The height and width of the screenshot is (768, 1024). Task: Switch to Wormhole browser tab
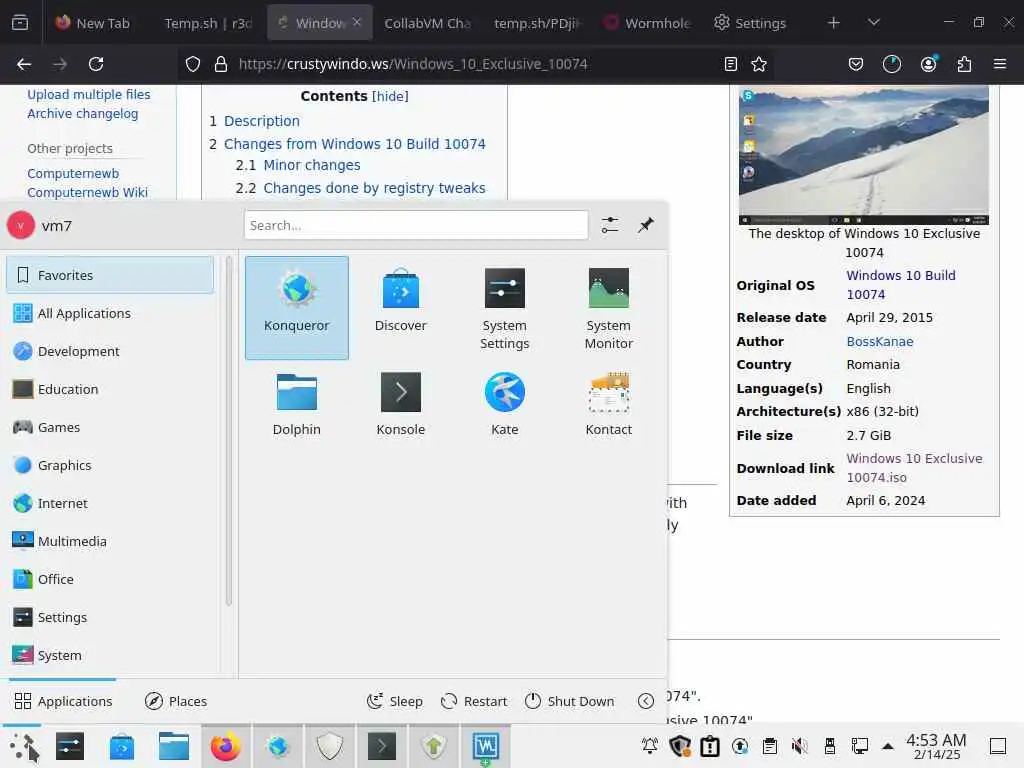[647, 23]
